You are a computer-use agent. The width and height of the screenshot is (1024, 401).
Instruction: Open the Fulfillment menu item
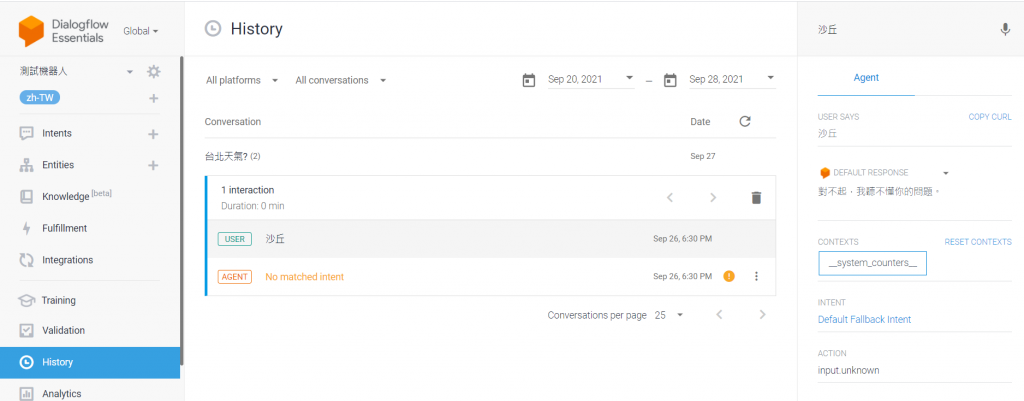pyautogui.click(x=65, y=228)
